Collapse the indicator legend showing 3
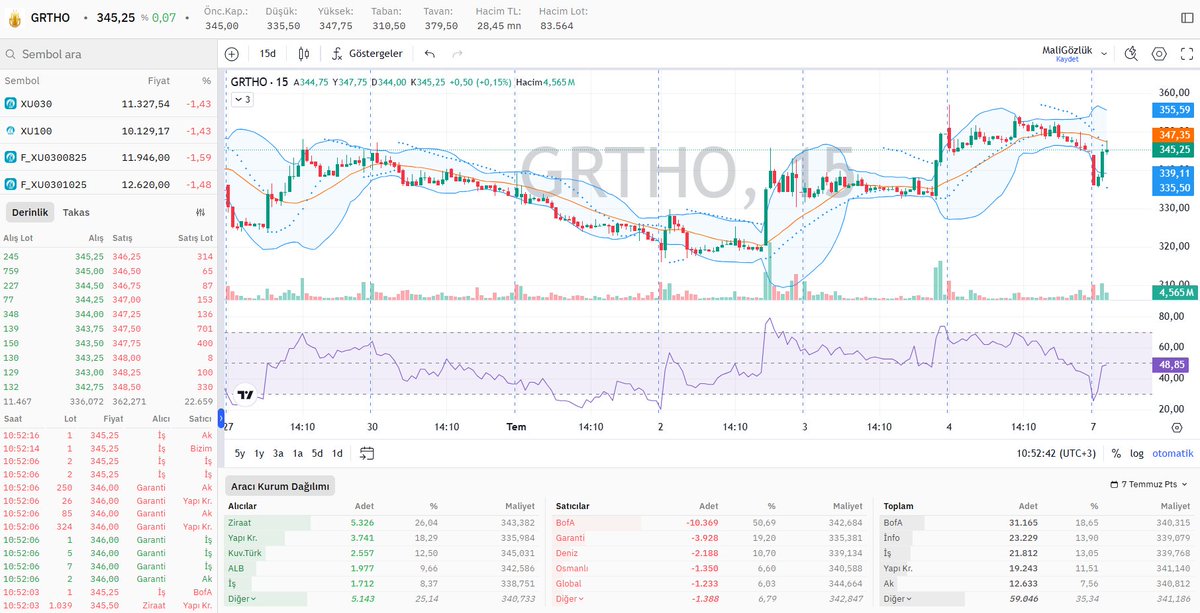 [243, 99]
